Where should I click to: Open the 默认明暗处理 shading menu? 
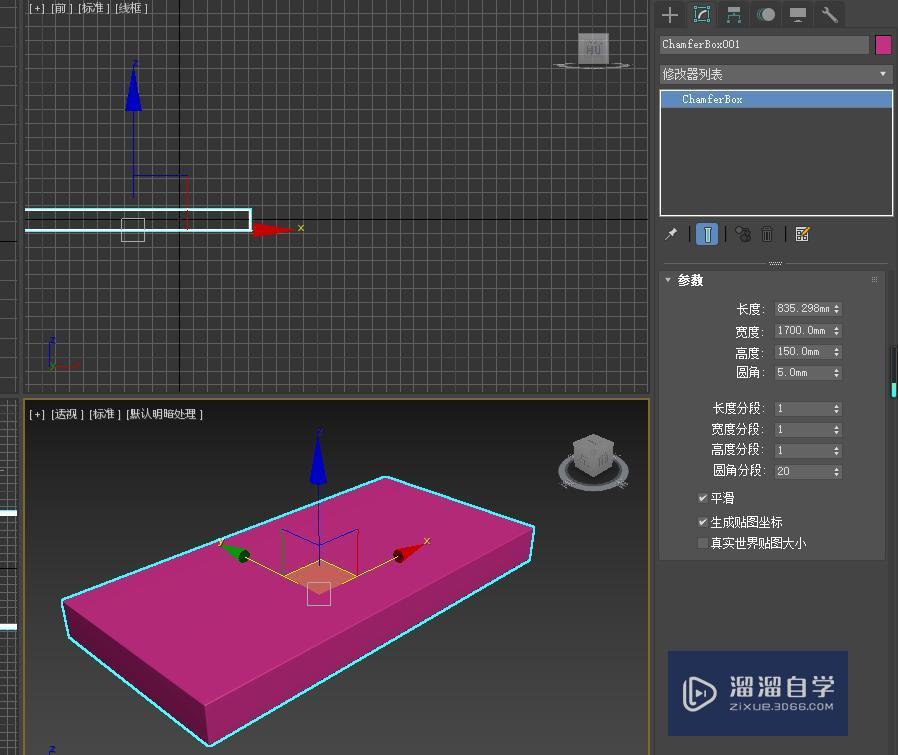(x=164, y=414)
